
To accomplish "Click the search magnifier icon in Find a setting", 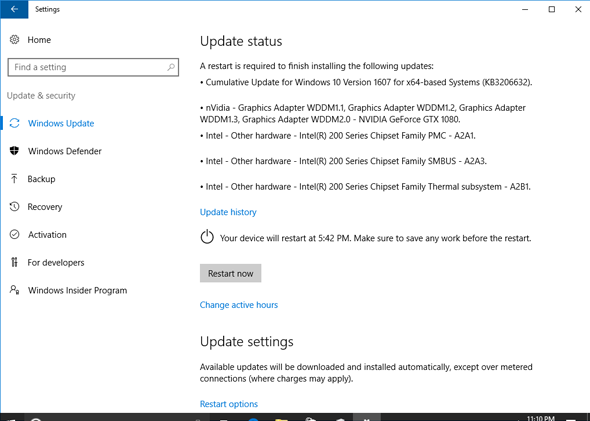I will coord(171,67).
